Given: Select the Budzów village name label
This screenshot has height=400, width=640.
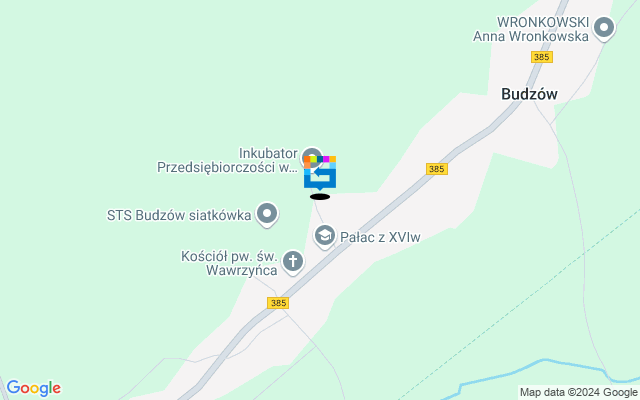Looking at the screenshot, I should click(529, 94).
